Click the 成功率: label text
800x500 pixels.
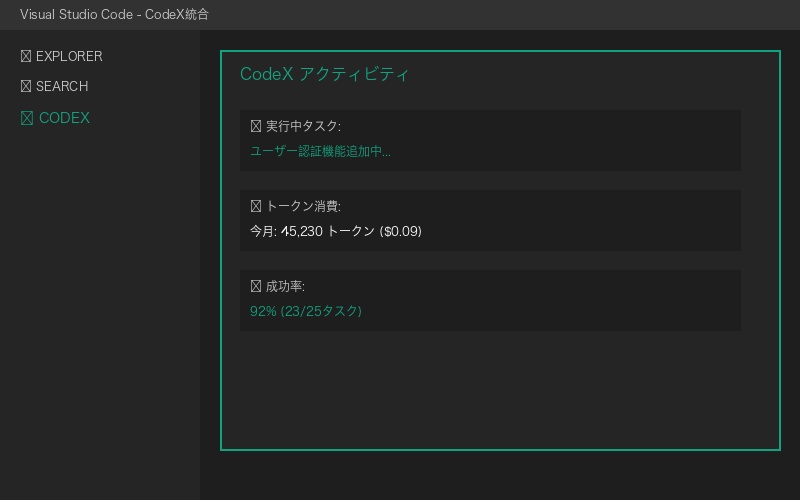point(285,286)
